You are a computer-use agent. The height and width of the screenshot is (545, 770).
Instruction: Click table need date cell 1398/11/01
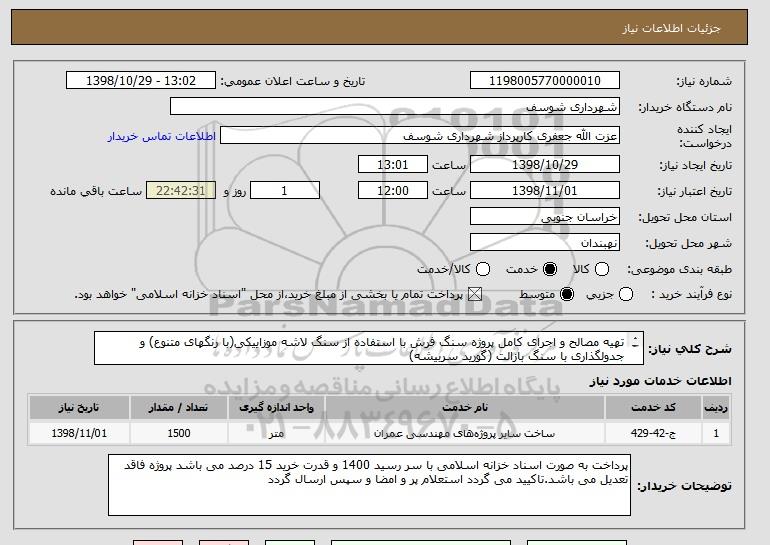(x=79, y=434)
